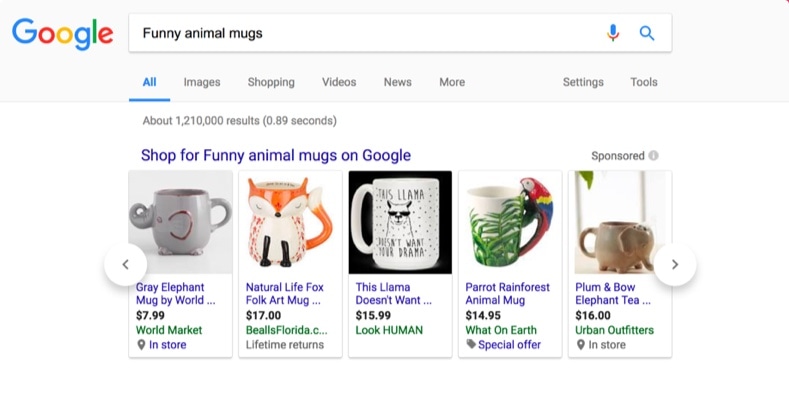Click inside the search text field
This screenshot has width=789, height=412.
click(x=367, y=33)
